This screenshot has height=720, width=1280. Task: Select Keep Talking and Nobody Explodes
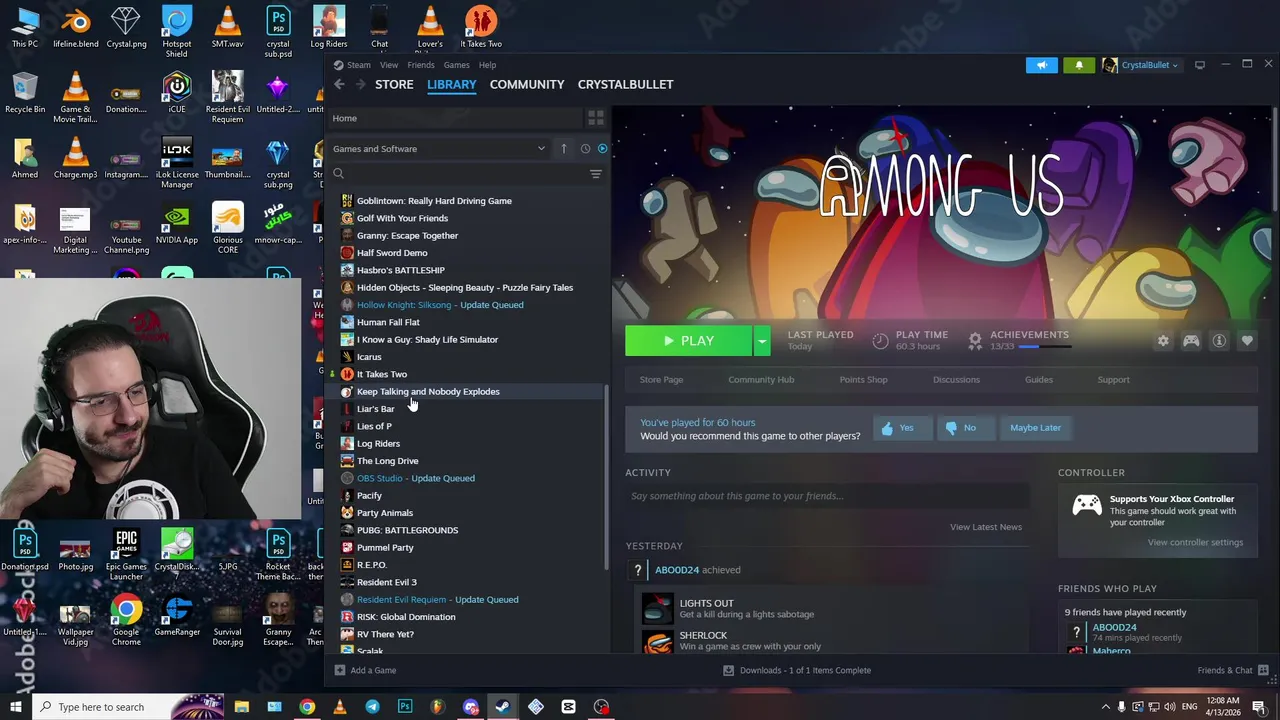click(x=468, y=392)
